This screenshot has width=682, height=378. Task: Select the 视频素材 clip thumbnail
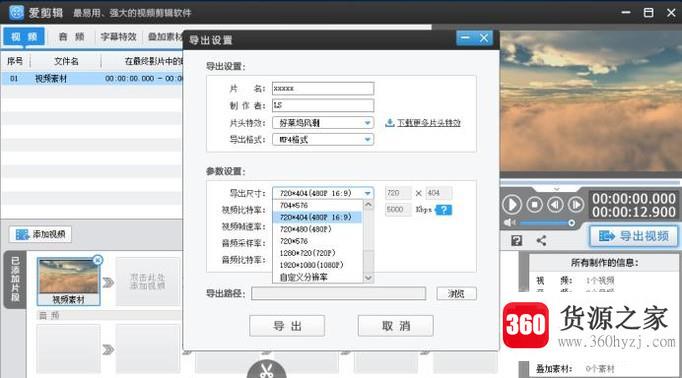click(68, 281)
